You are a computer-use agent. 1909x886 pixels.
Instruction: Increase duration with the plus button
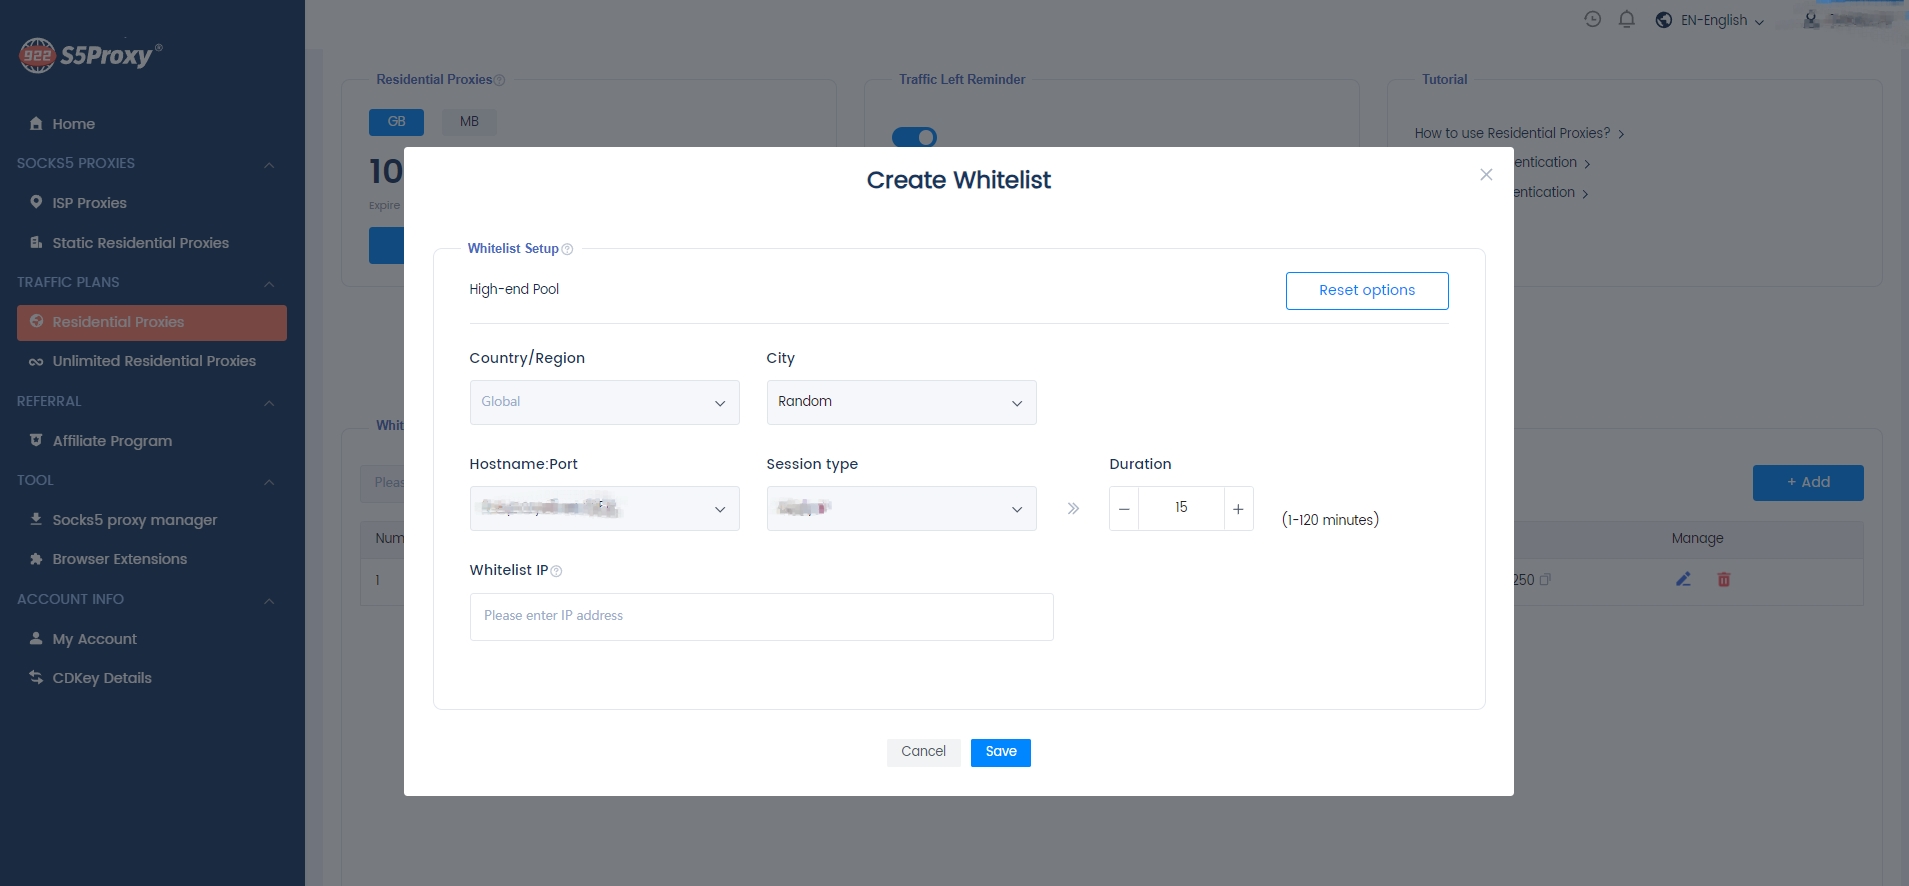1238,509
